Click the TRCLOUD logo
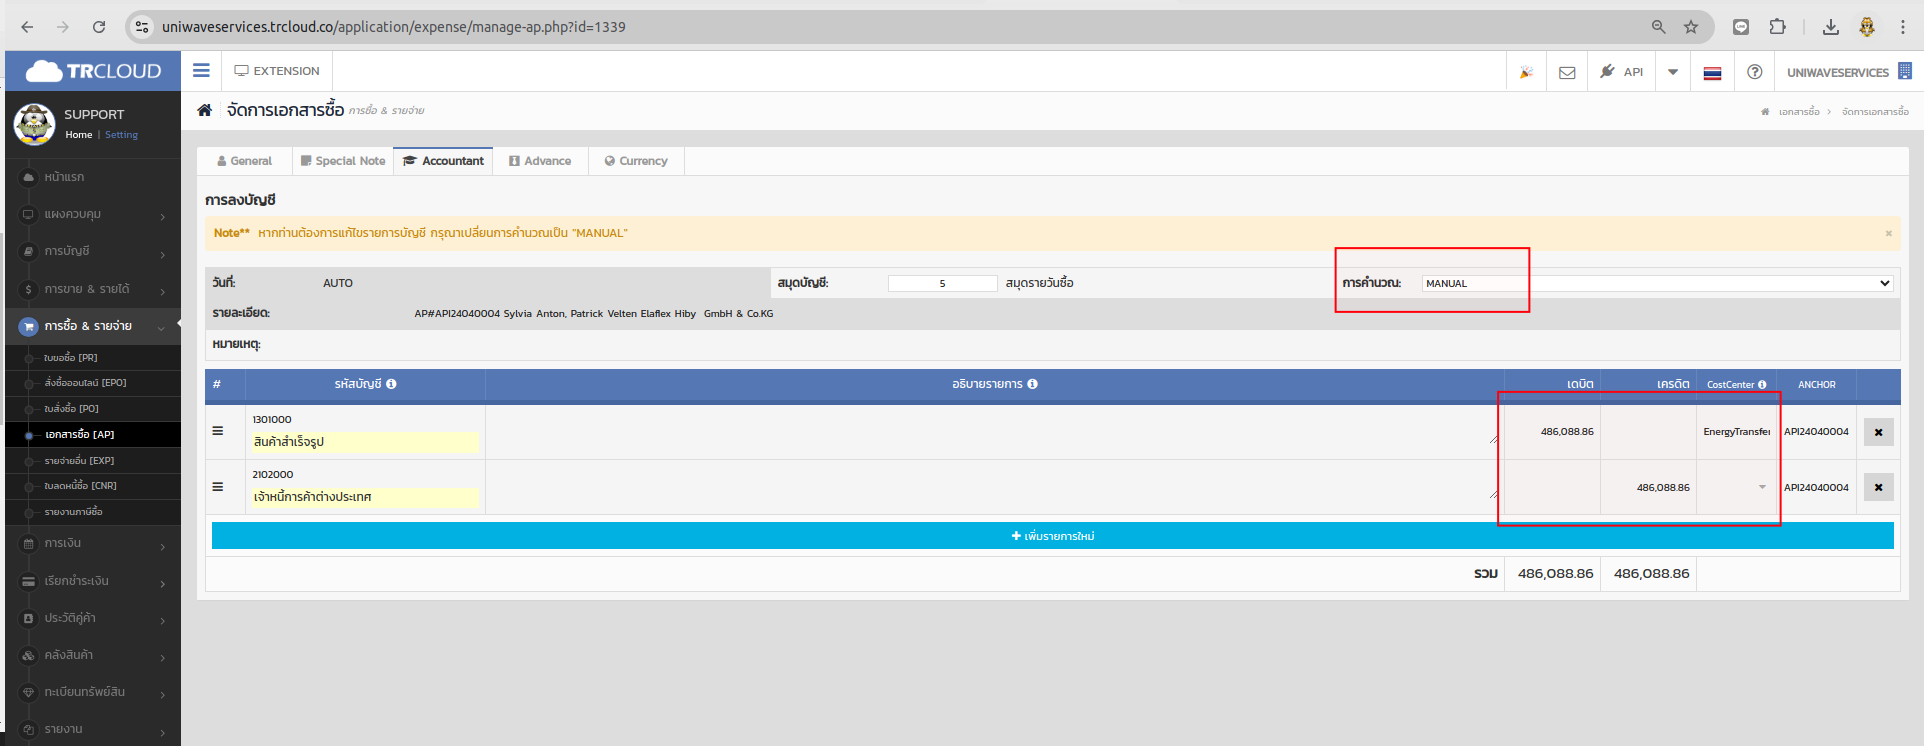The image size is (1924, 746). coord(93,71)
